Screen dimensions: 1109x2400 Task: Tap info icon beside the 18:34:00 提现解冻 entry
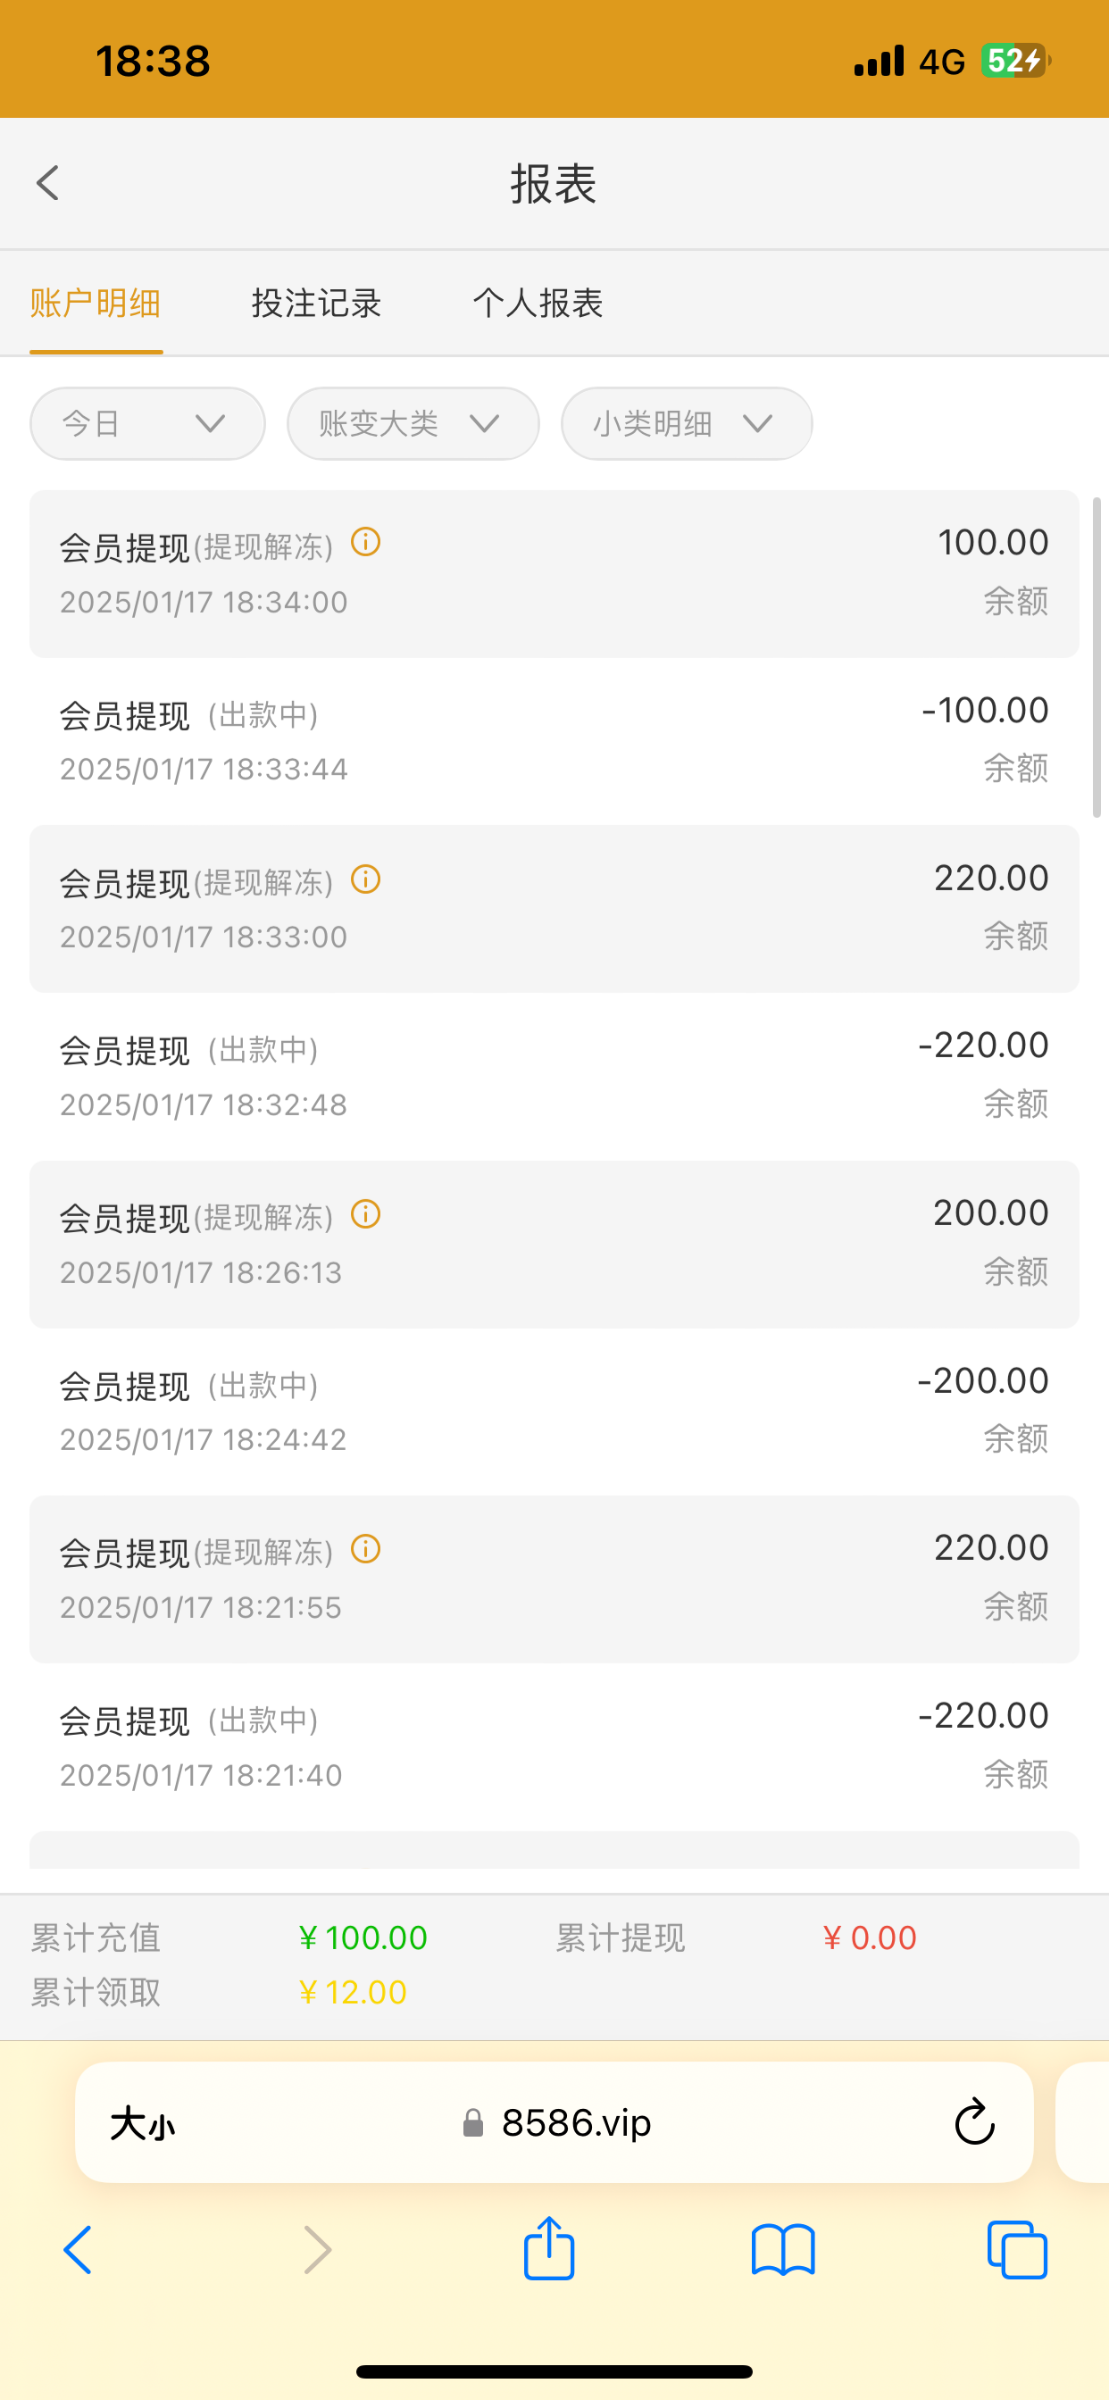[x=366, y=543]
